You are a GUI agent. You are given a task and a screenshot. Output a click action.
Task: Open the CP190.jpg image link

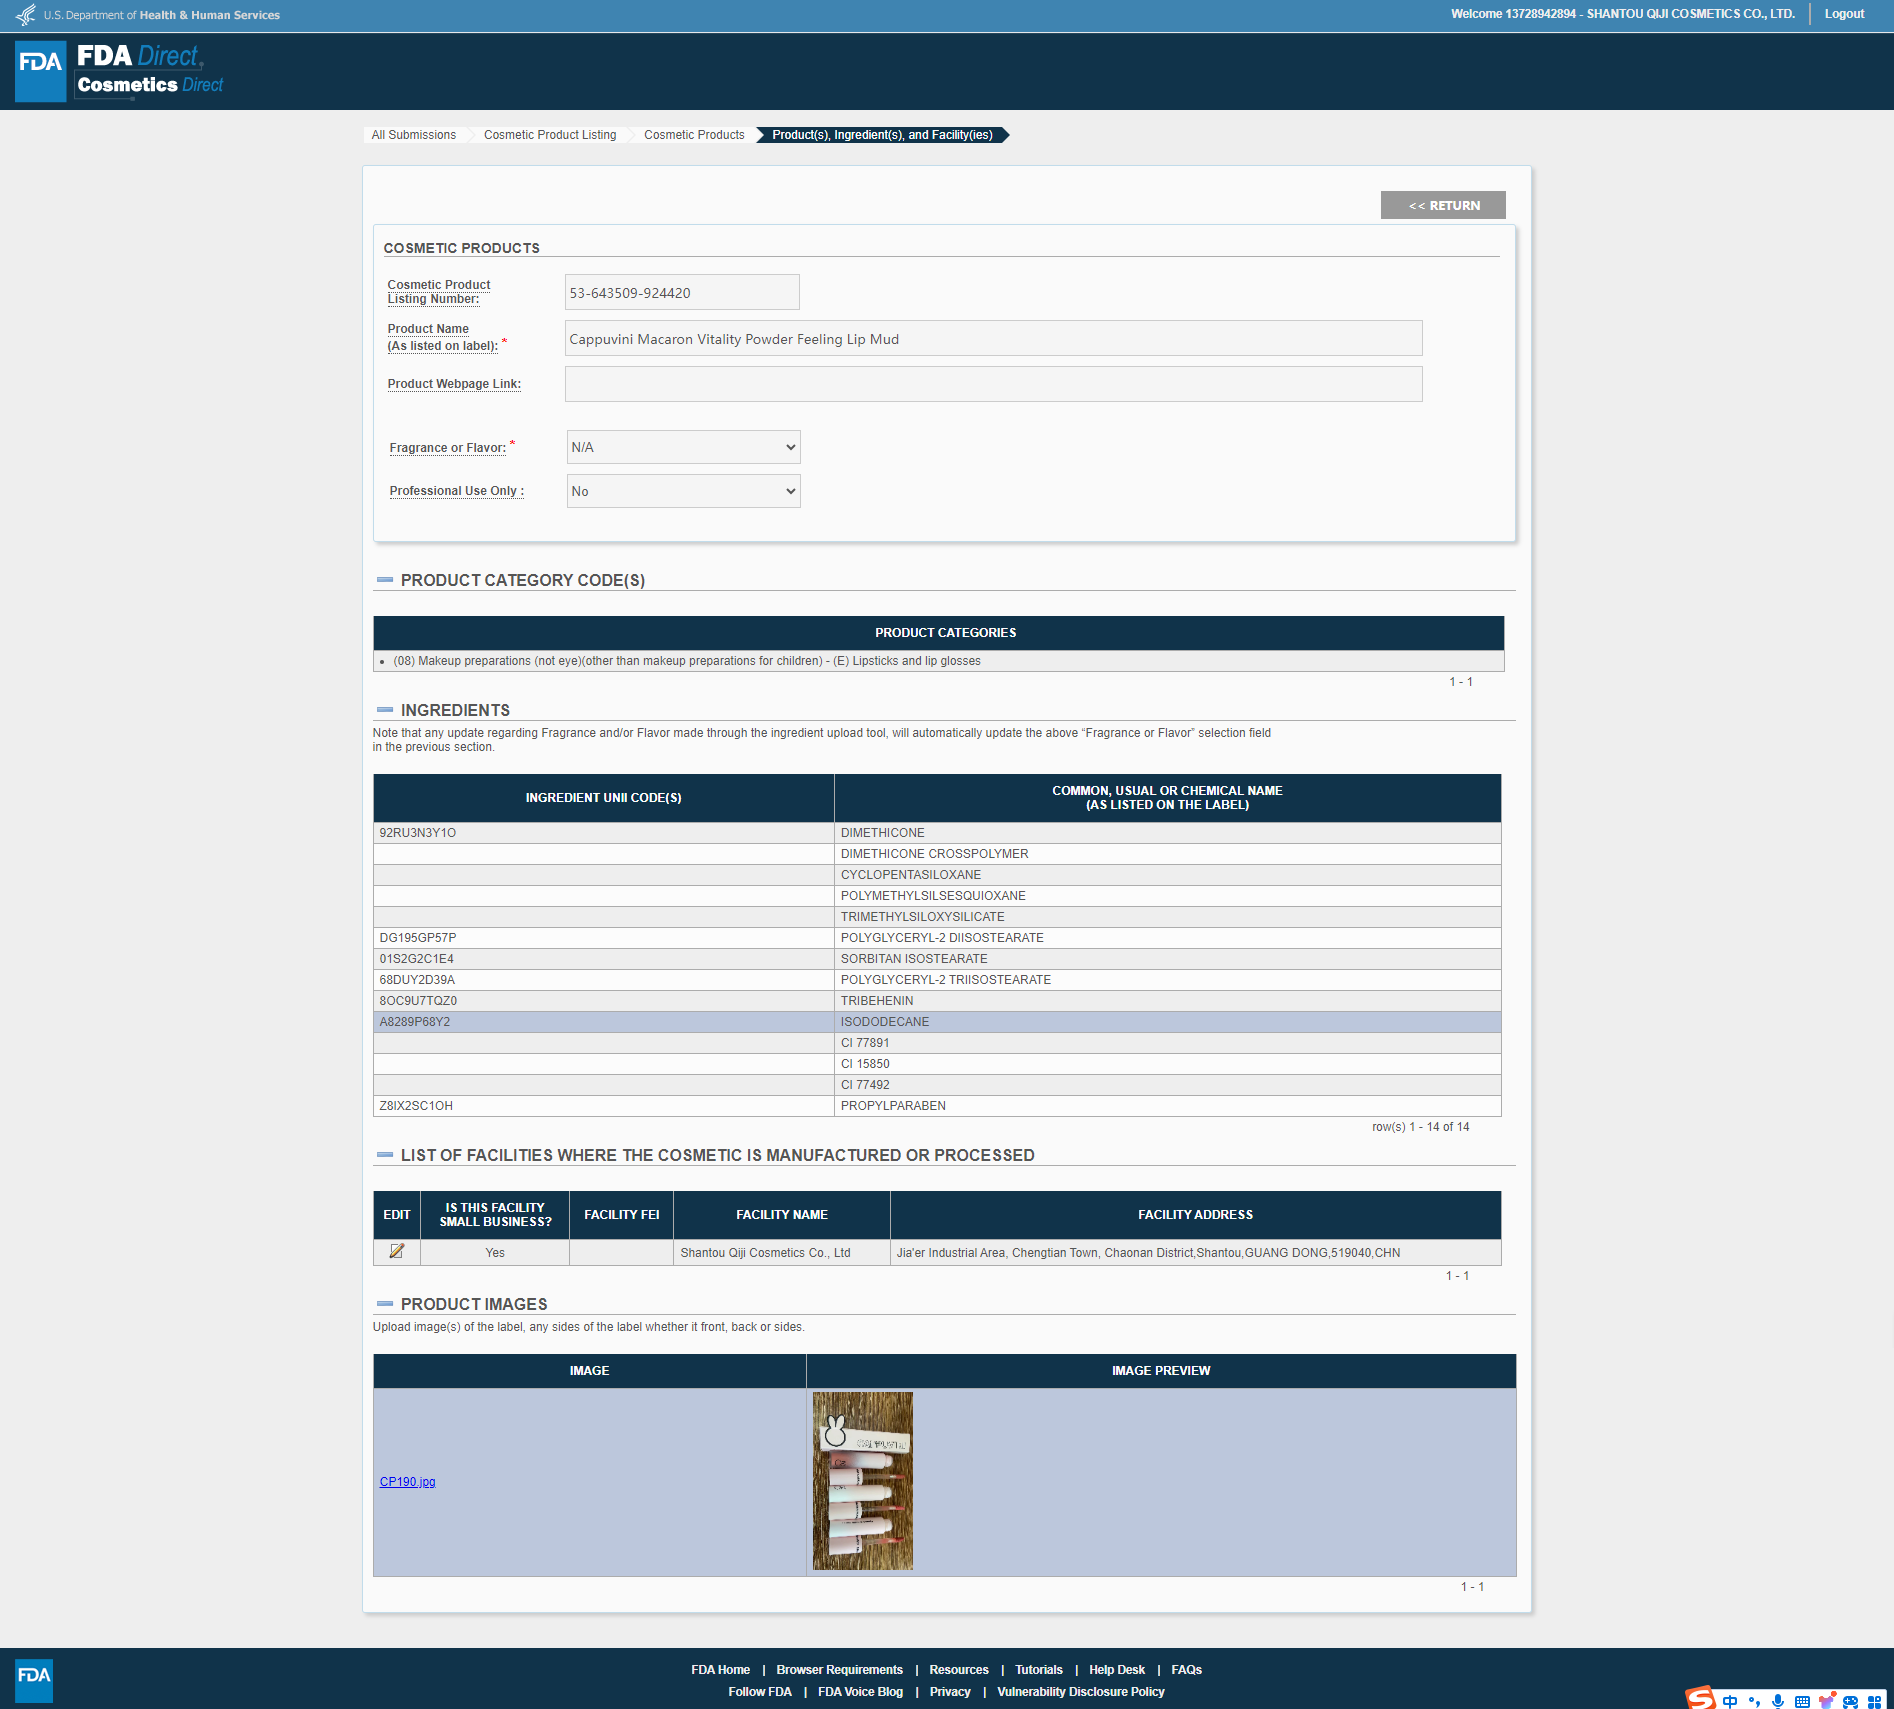[x=407, y=1482]
